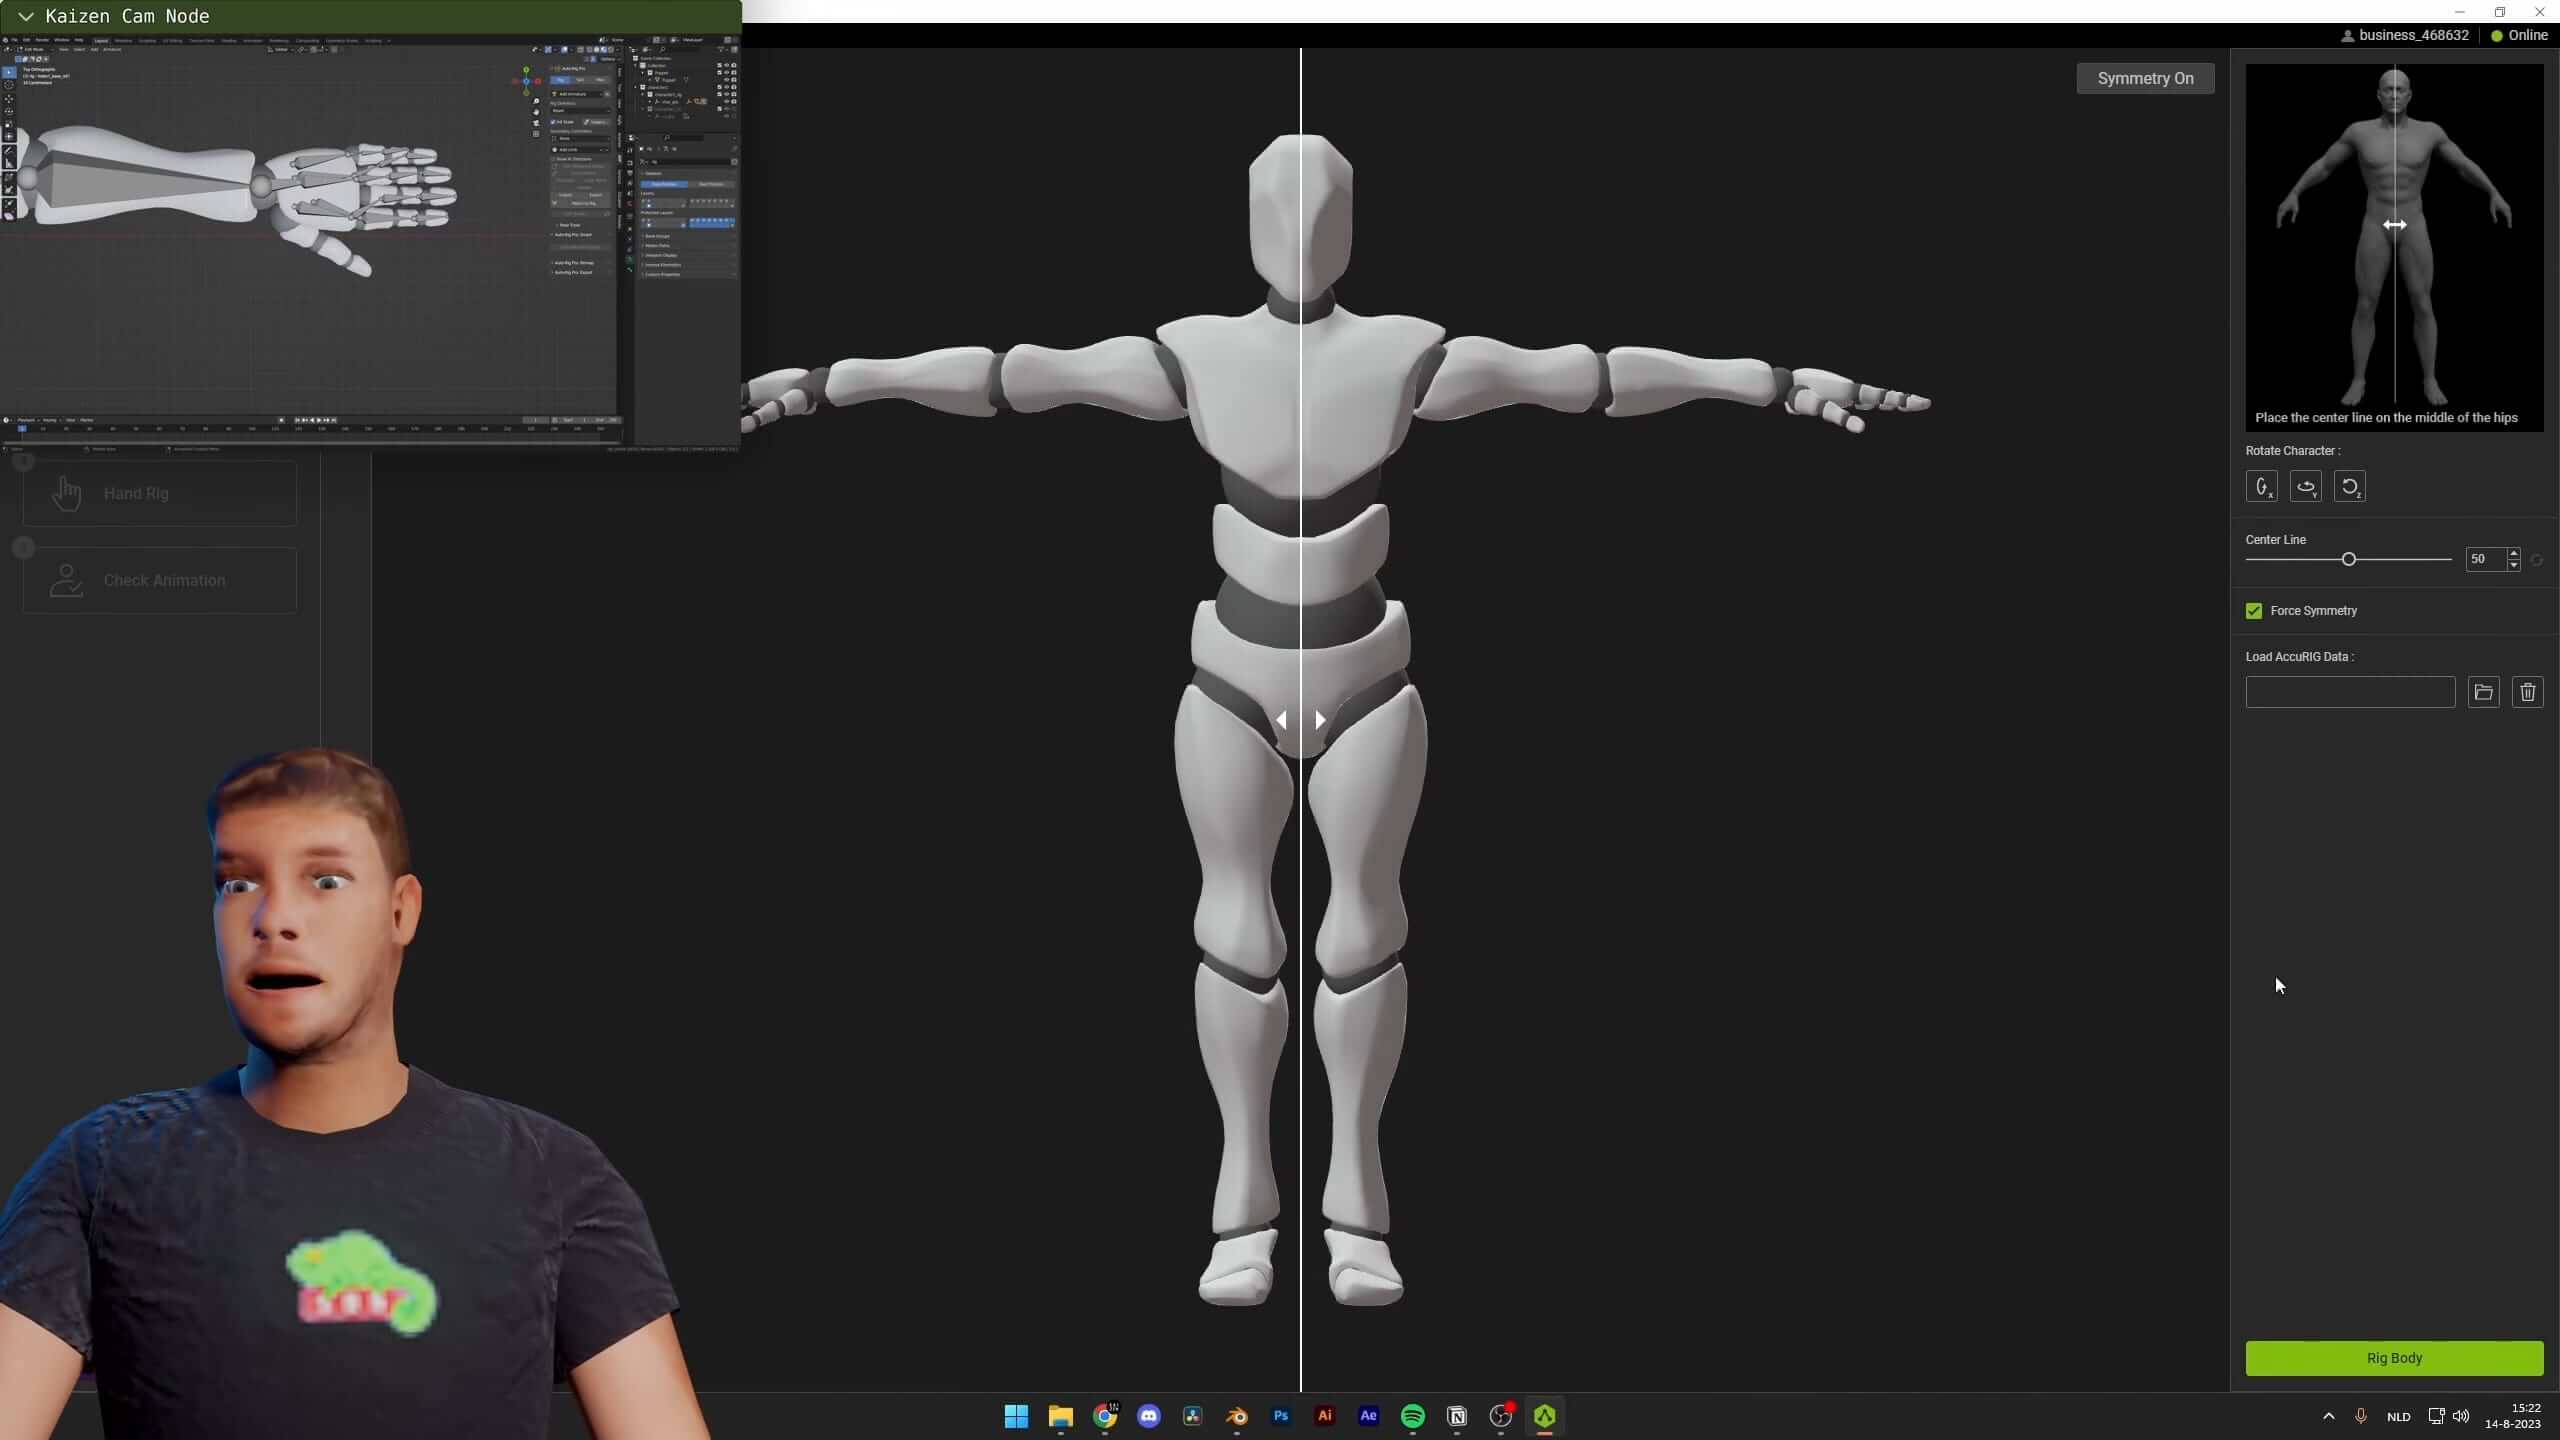Image resolution: width=2560 pixels, height=1440 pixels.
Task: Switch to Blender's Layout workspace tab
Action: 101,40
